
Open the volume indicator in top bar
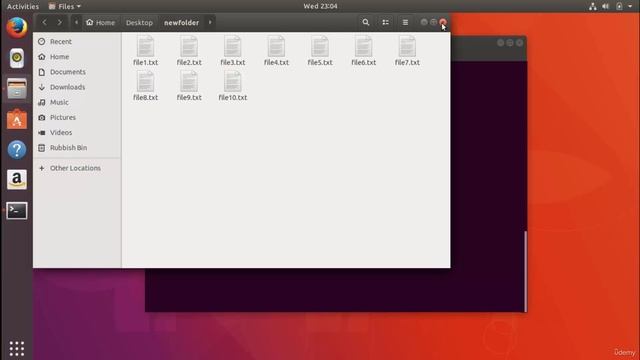pyautogui.click(x=606, y=6)
